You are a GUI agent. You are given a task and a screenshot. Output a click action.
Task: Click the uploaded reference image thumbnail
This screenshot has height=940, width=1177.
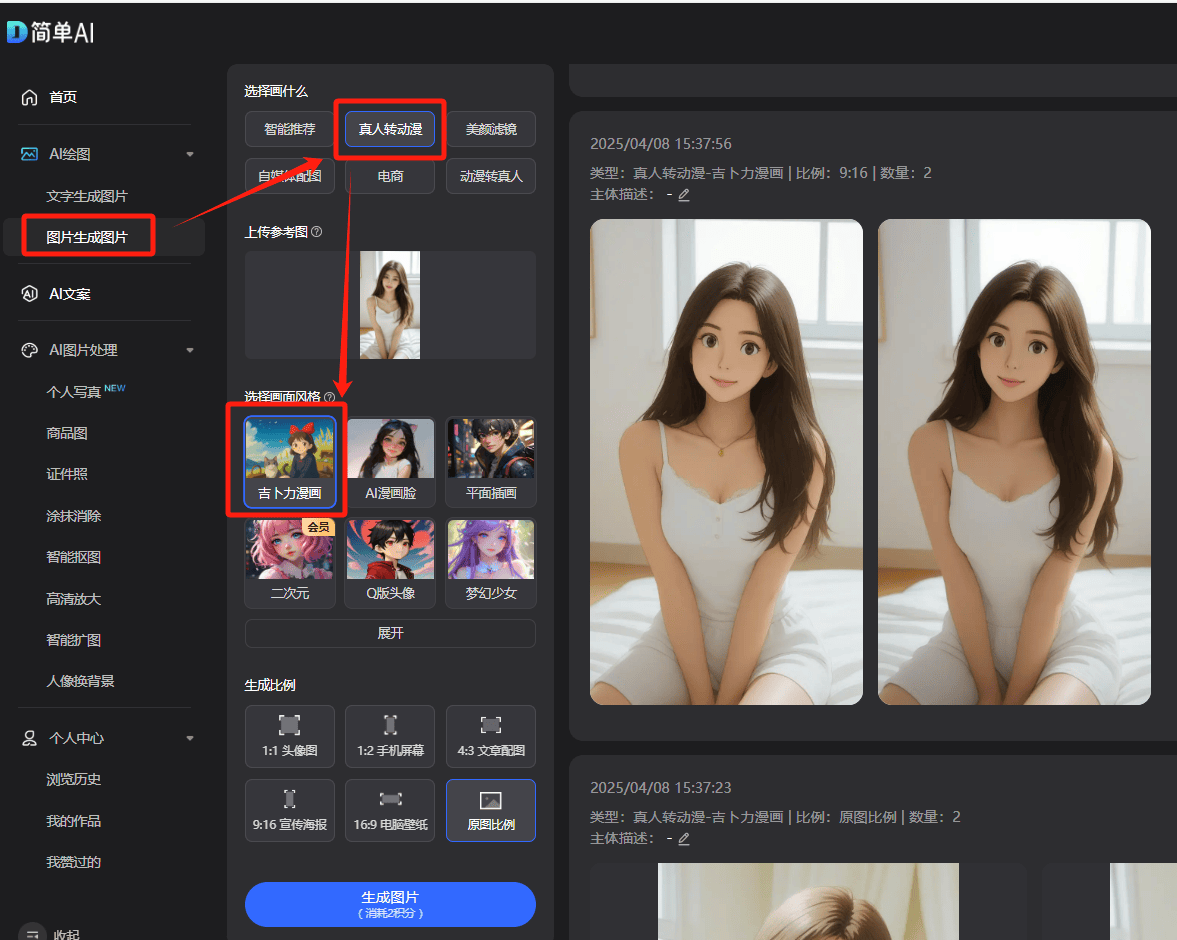[x=390, y=305]
